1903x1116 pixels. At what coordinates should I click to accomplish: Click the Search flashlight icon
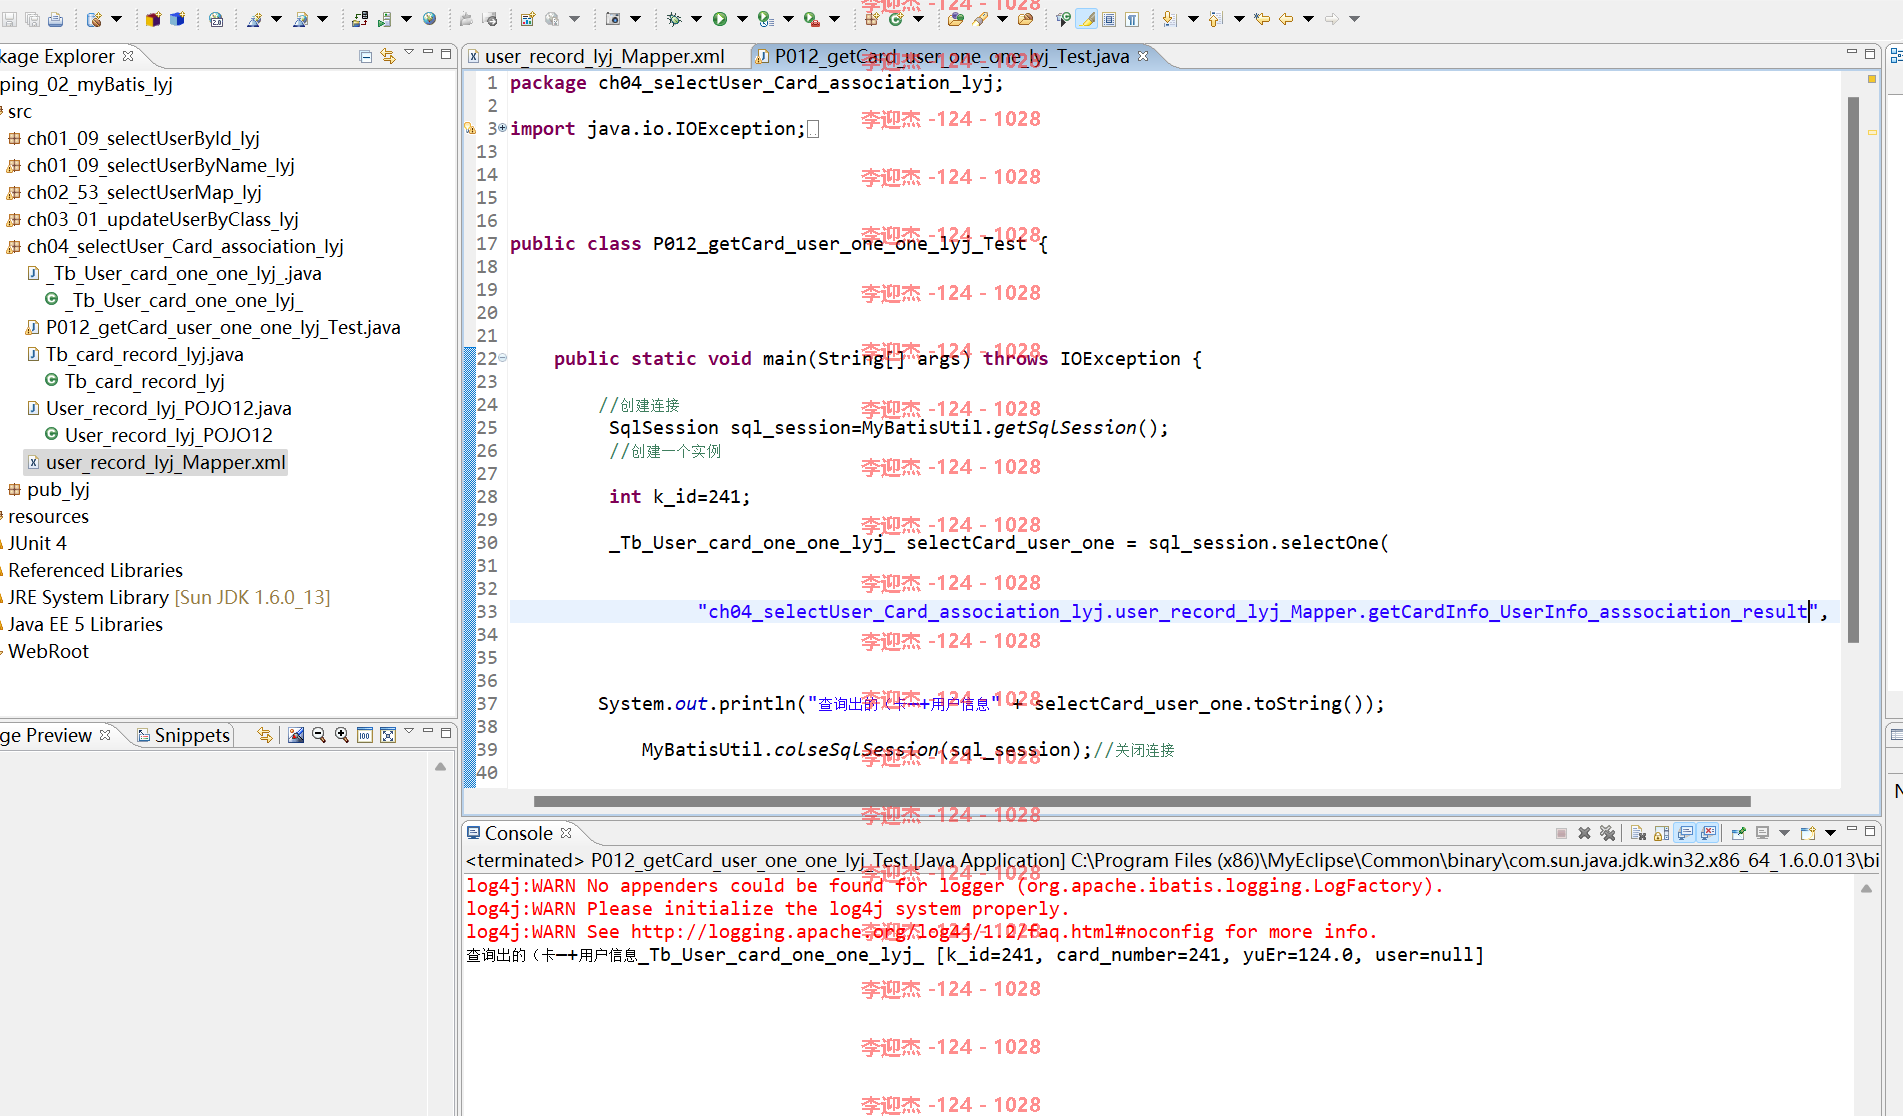(980, 19)
